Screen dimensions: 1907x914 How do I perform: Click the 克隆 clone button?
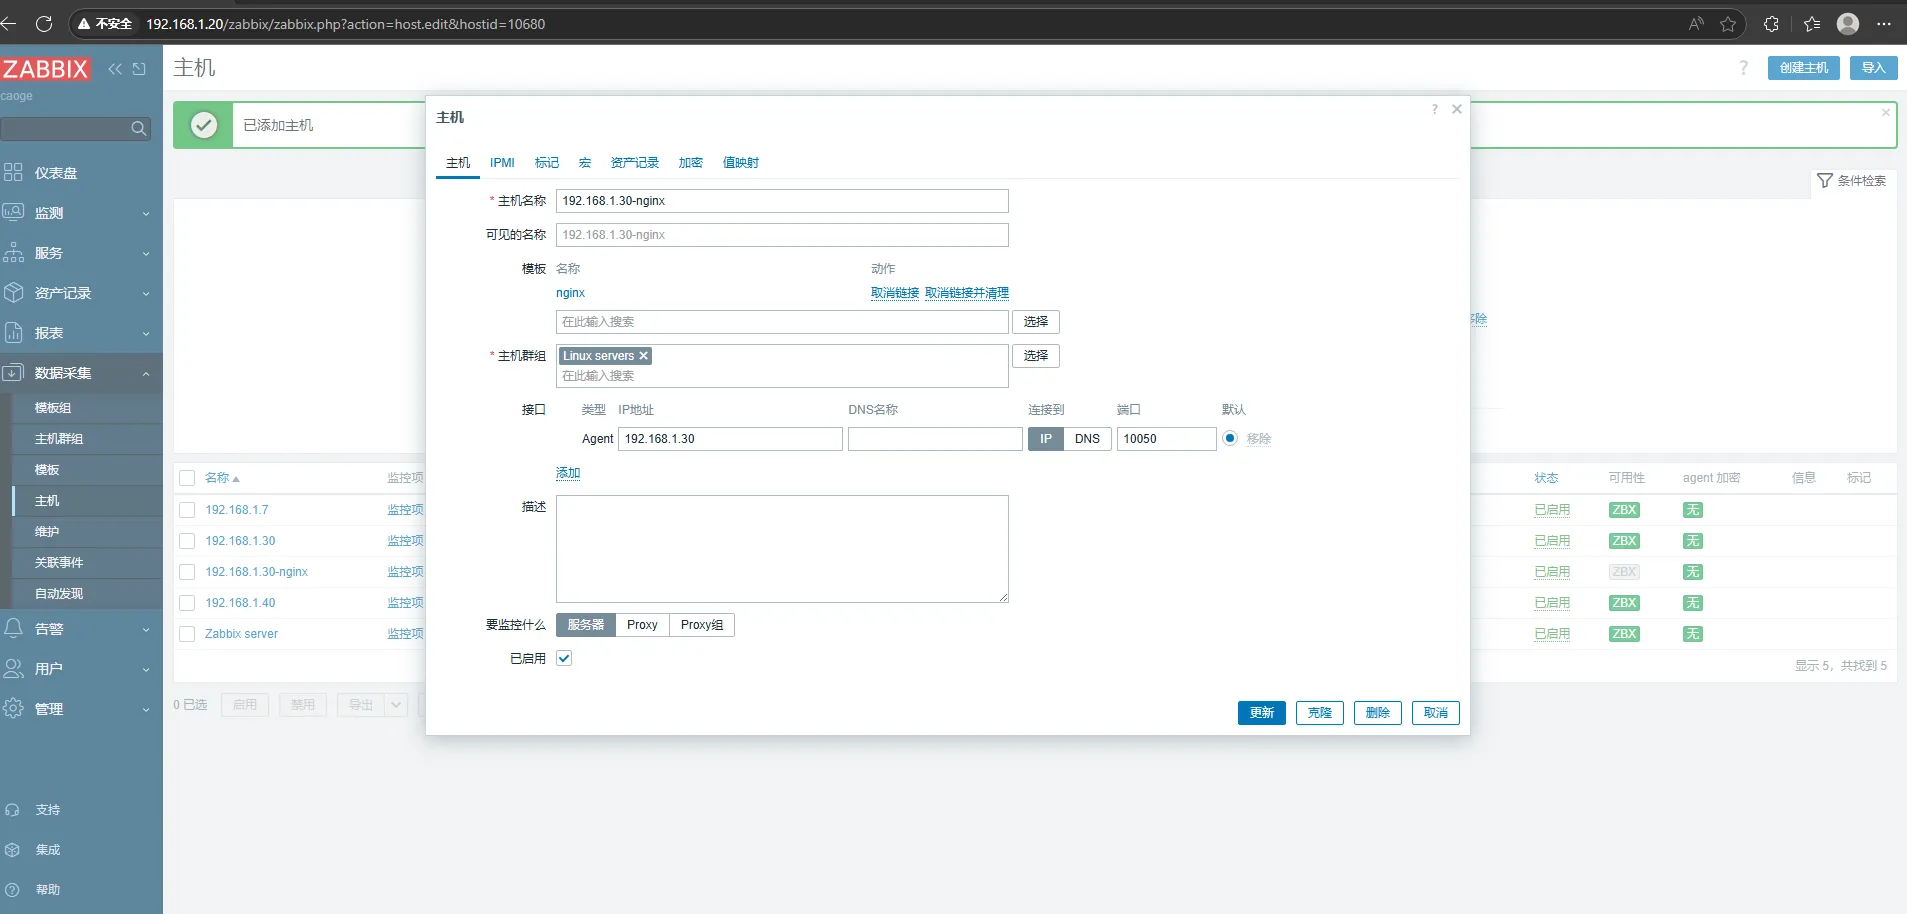(x=1320, y=713)
